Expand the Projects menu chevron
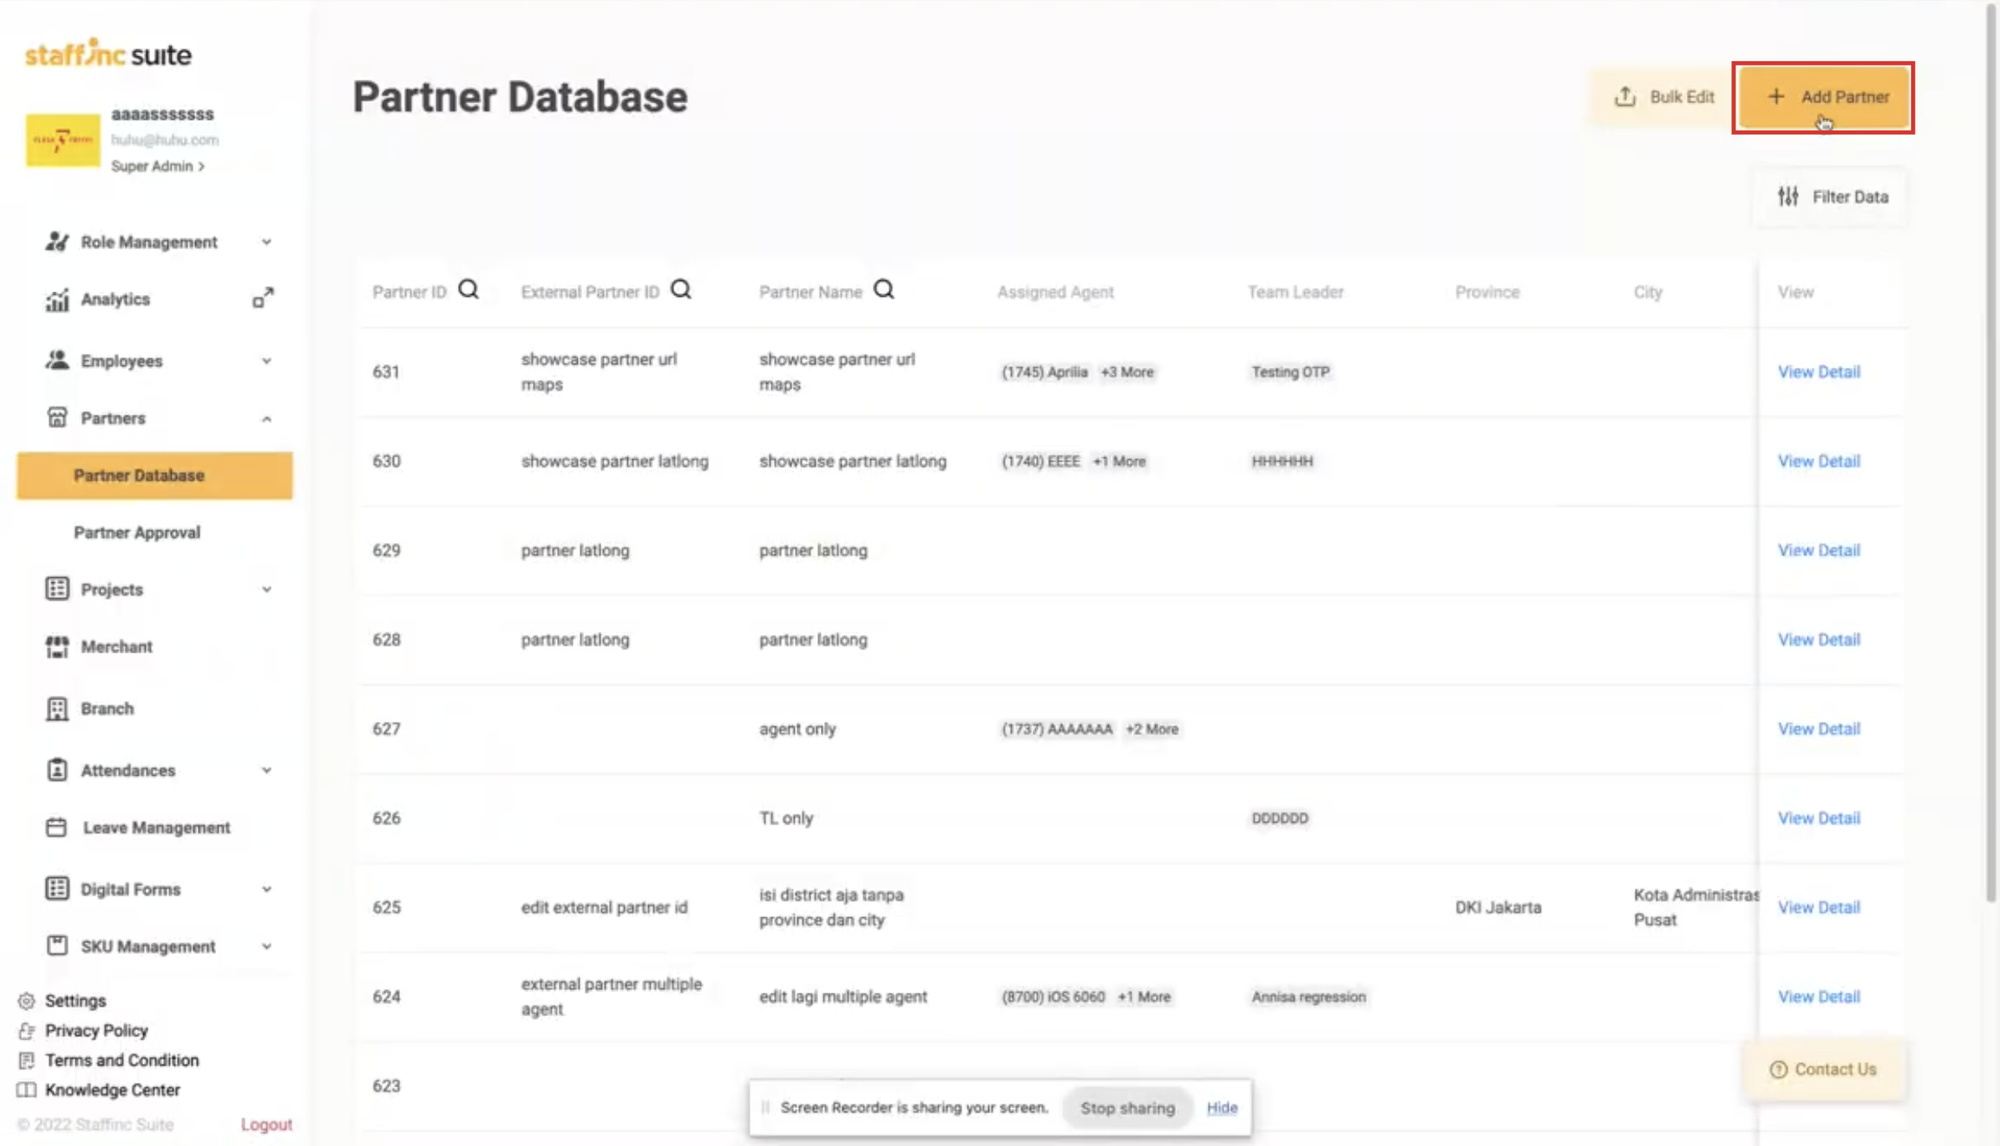Screen dimensions: 2000x1146 [266, 590]
